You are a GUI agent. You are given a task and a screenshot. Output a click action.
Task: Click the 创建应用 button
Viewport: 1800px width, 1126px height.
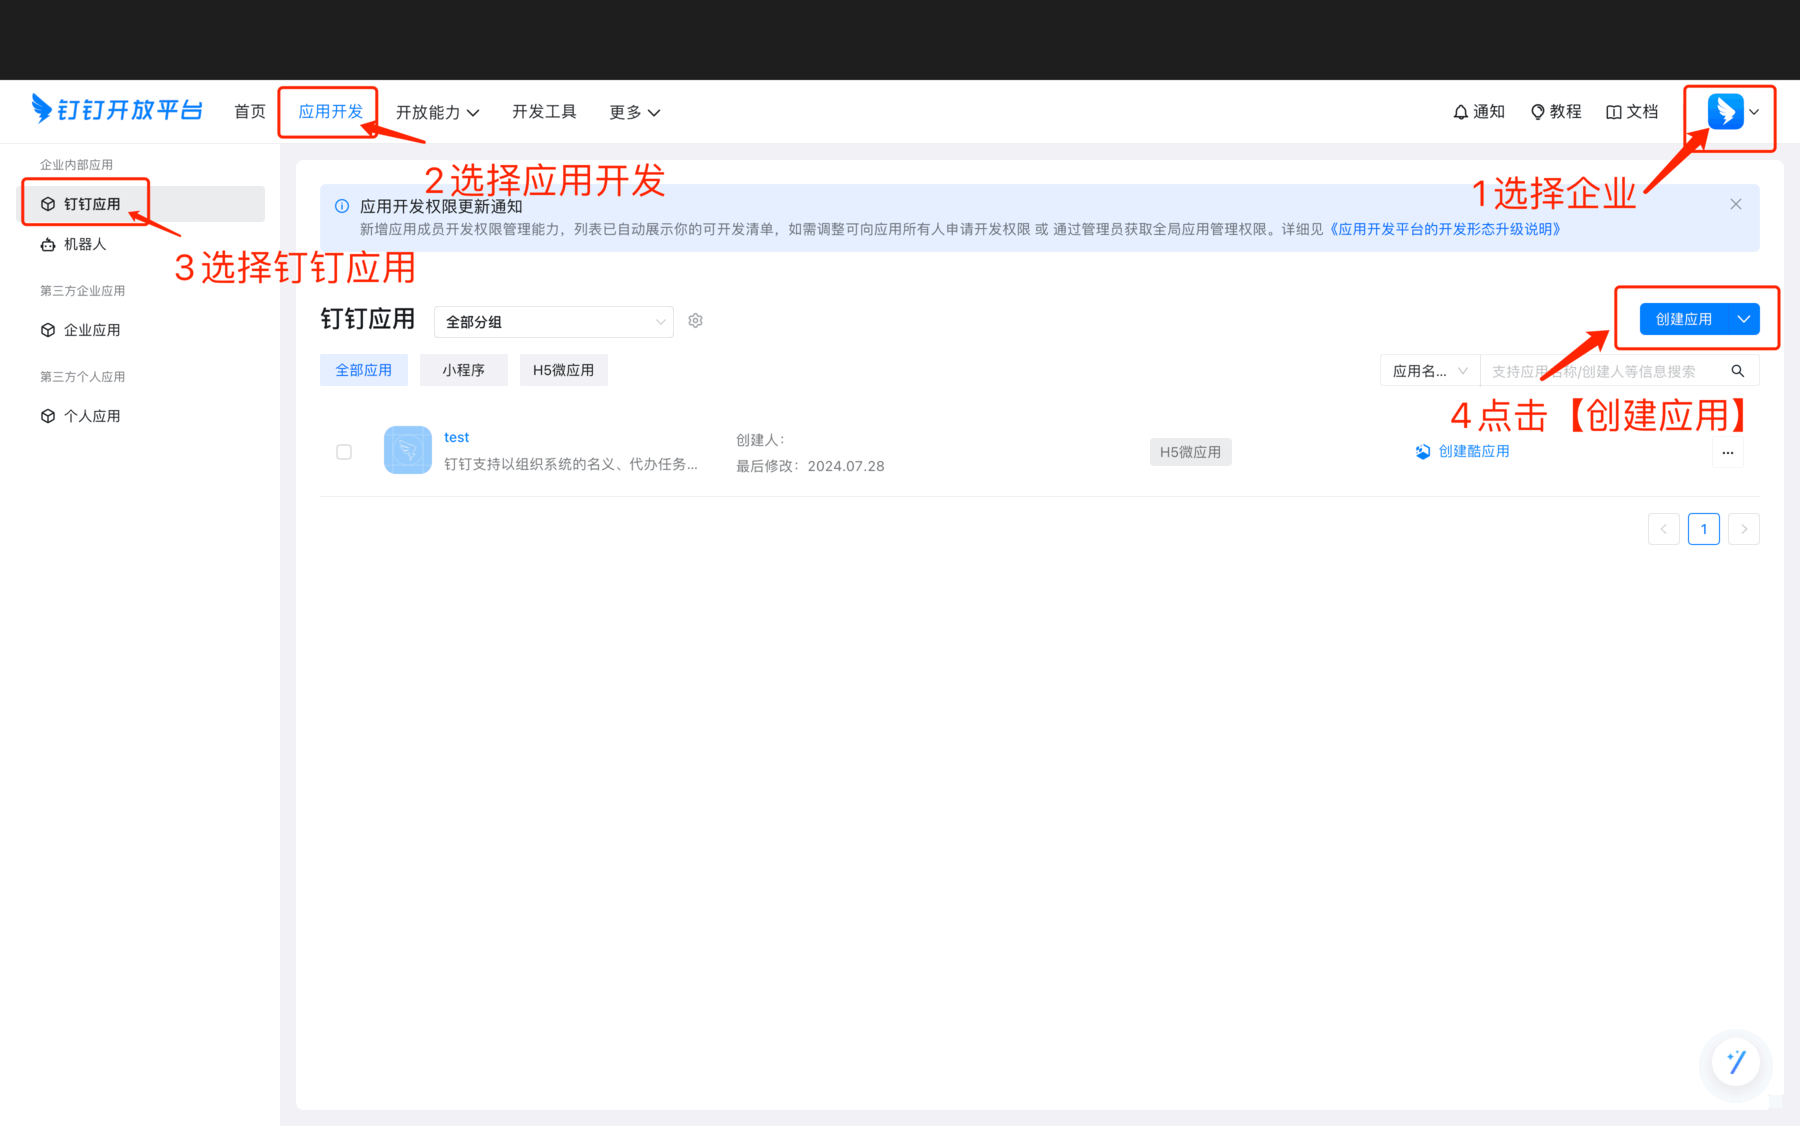pos(1684,319)
